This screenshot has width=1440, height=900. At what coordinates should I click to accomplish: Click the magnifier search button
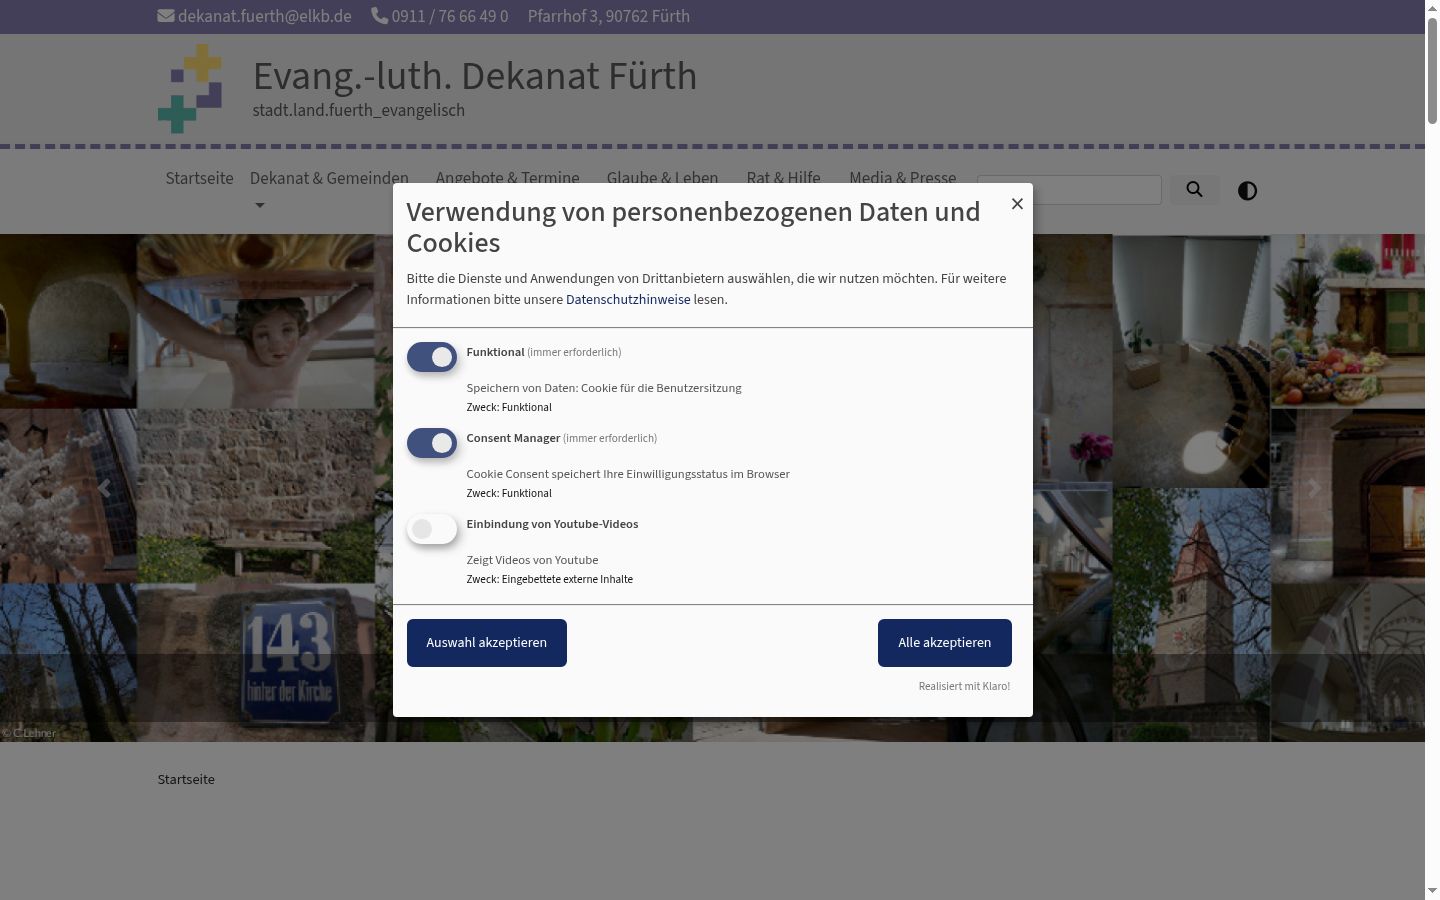(1194, 189)
